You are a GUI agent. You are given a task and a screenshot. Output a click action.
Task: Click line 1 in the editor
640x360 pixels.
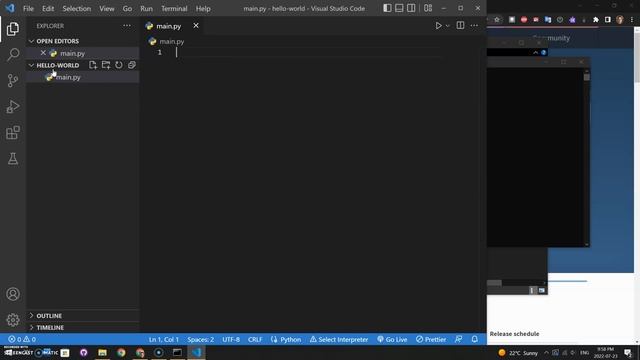pyautogui.click(x=310, y=52)
